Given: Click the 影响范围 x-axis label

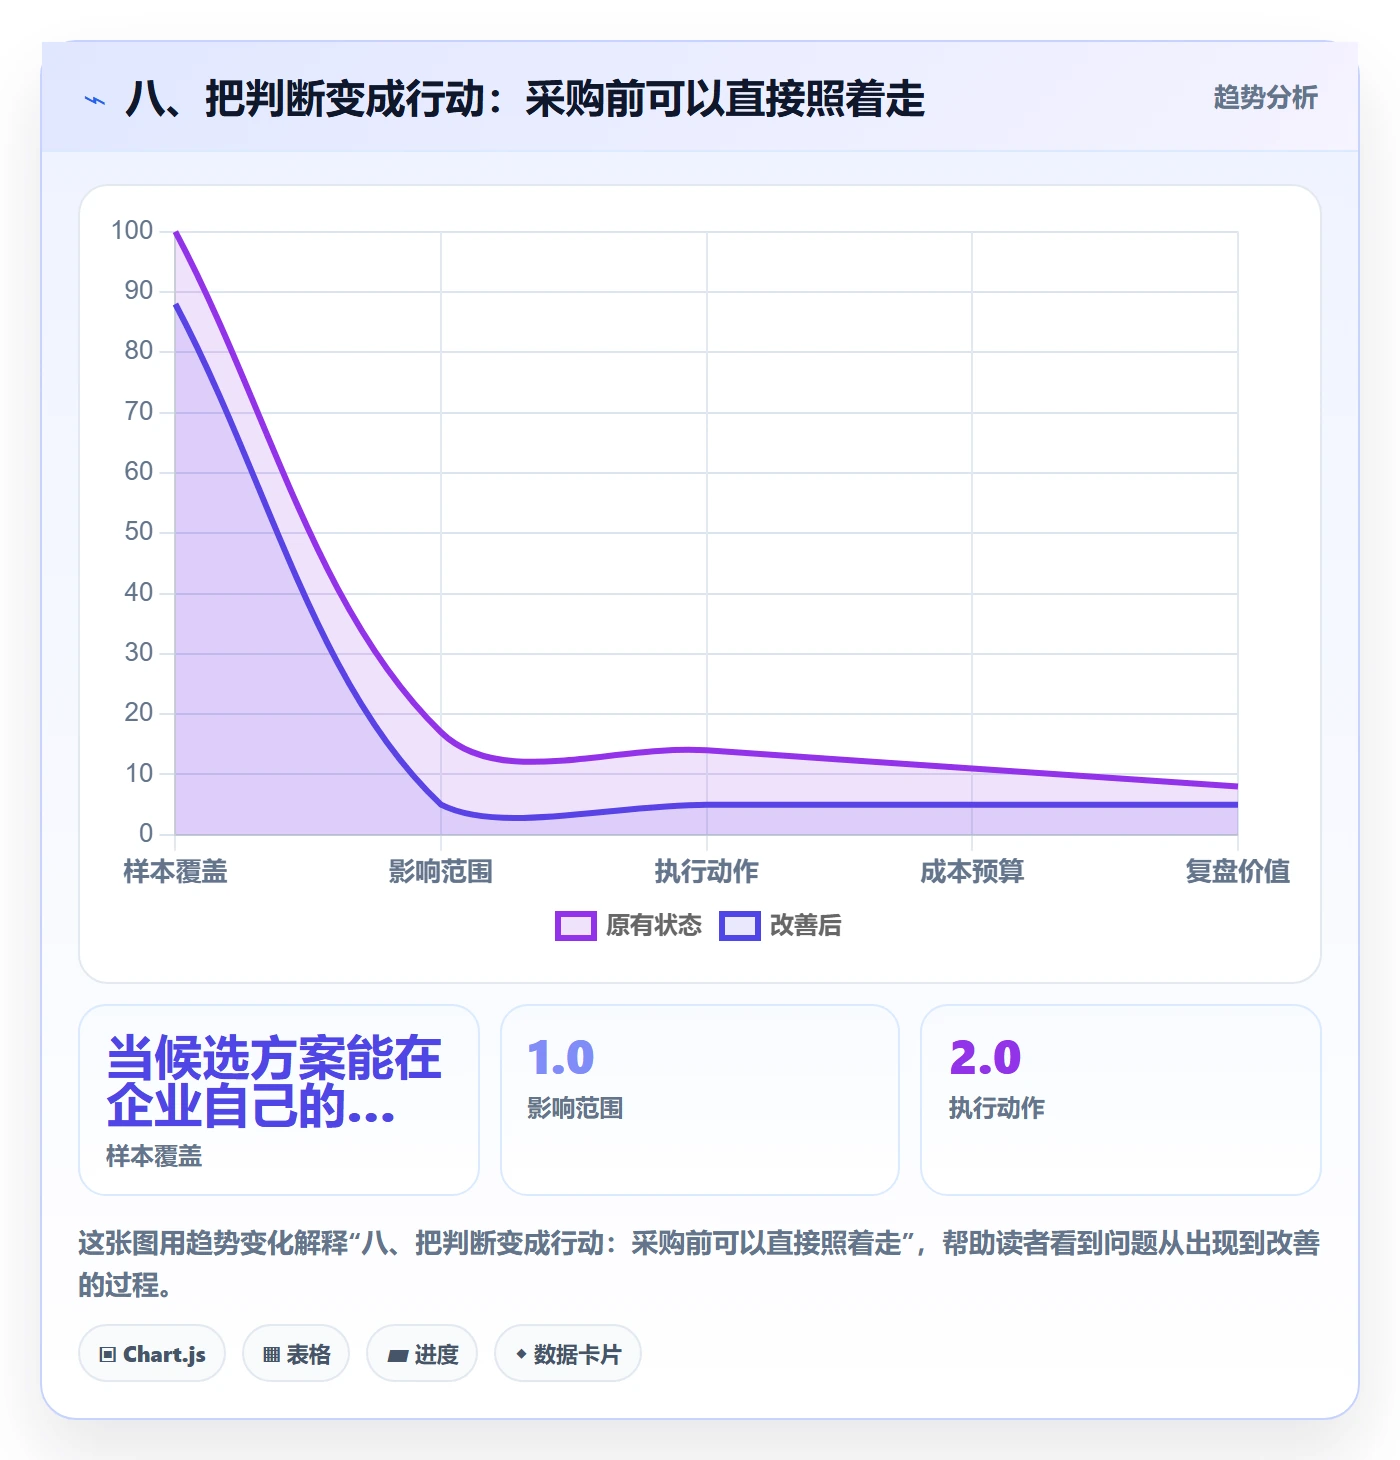Looking at the screenshot, I should coord(441,871).
